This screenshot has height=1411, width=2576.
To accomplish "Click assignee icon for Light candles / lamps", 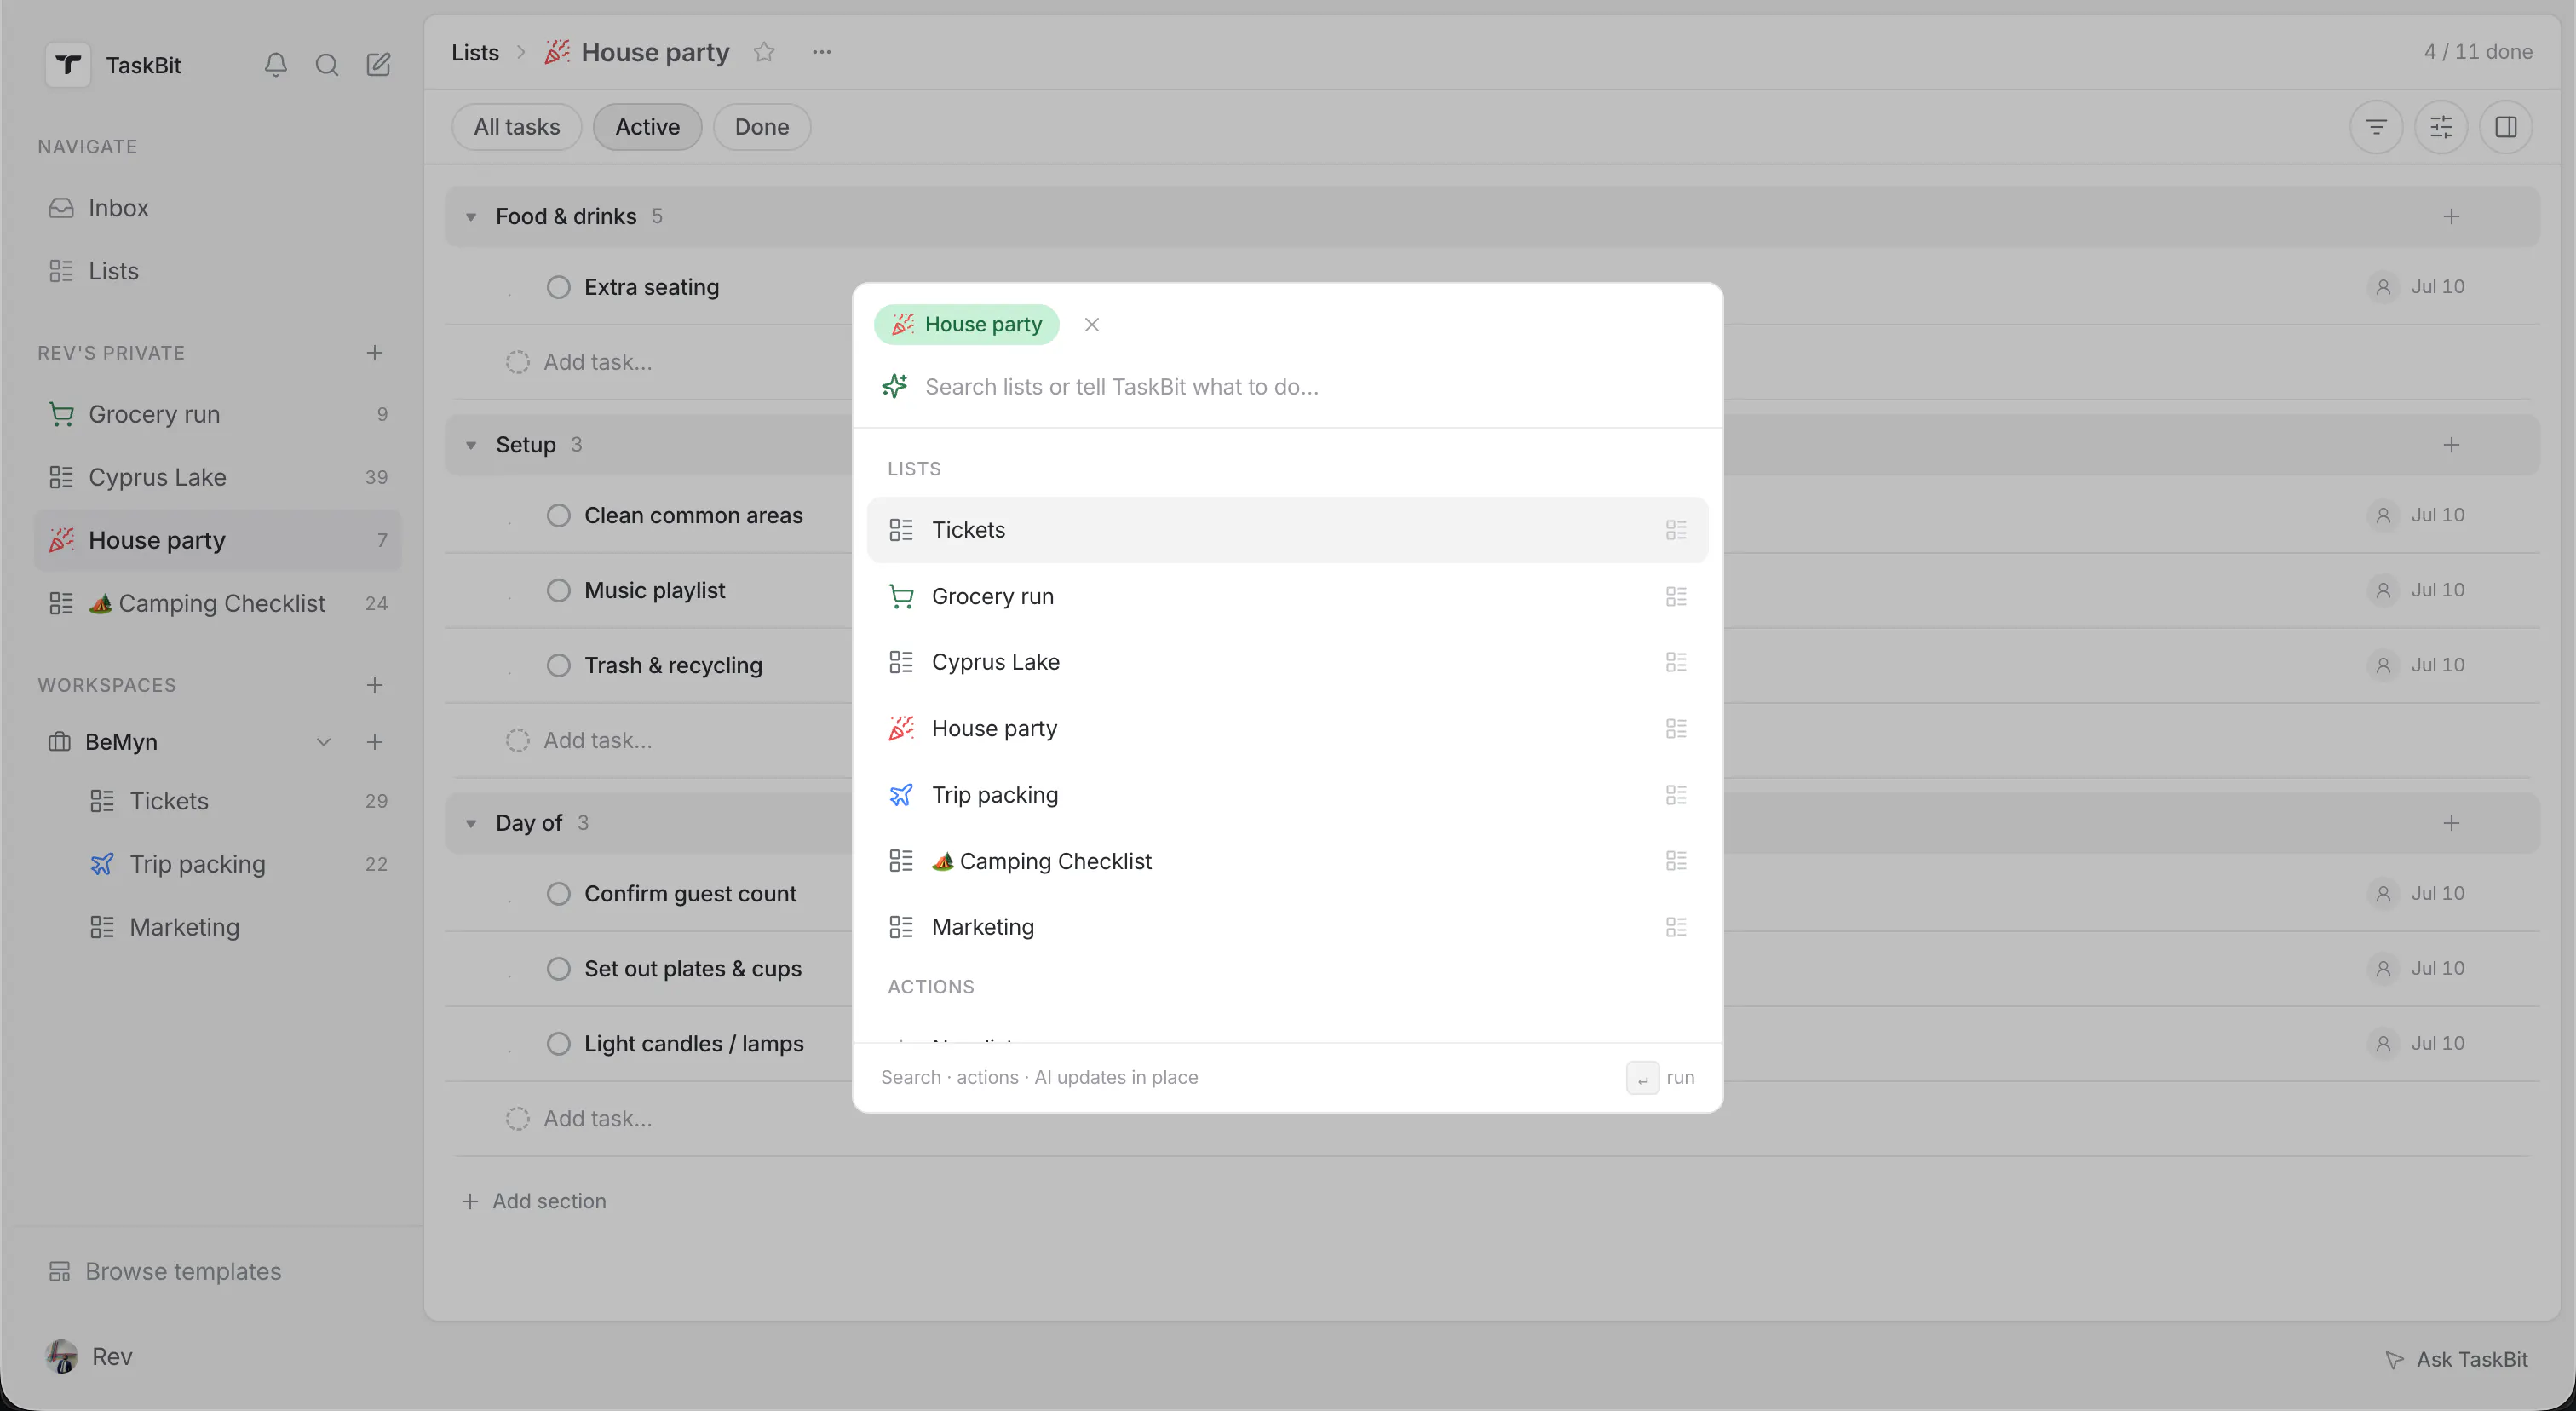I will pyautogui.click(x=2383, y=1043).
